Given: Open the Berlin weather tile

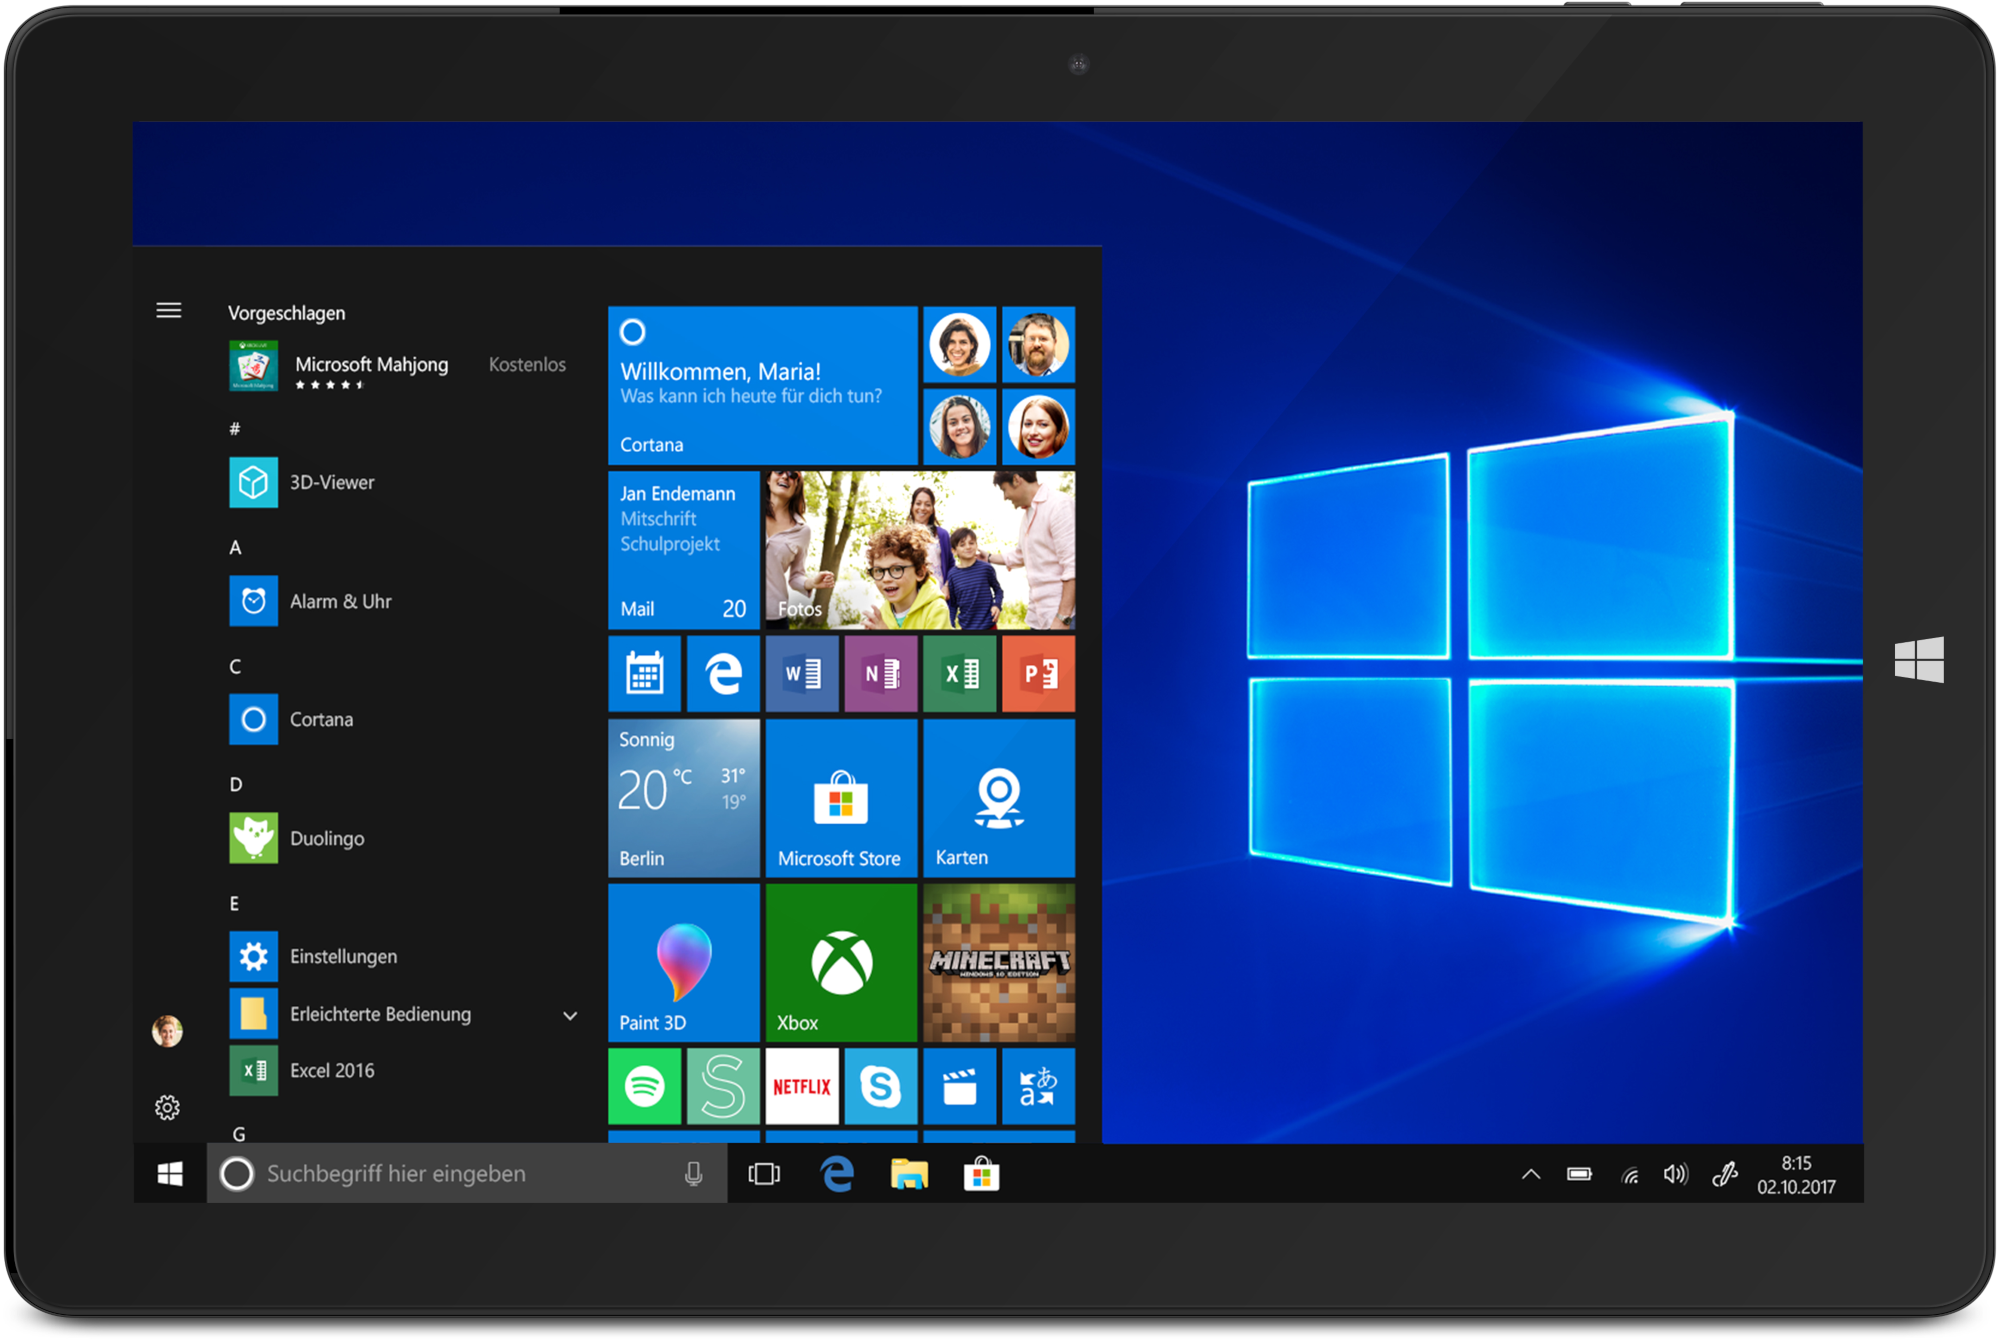Looking at the screenshot, I should pos(683,798).
